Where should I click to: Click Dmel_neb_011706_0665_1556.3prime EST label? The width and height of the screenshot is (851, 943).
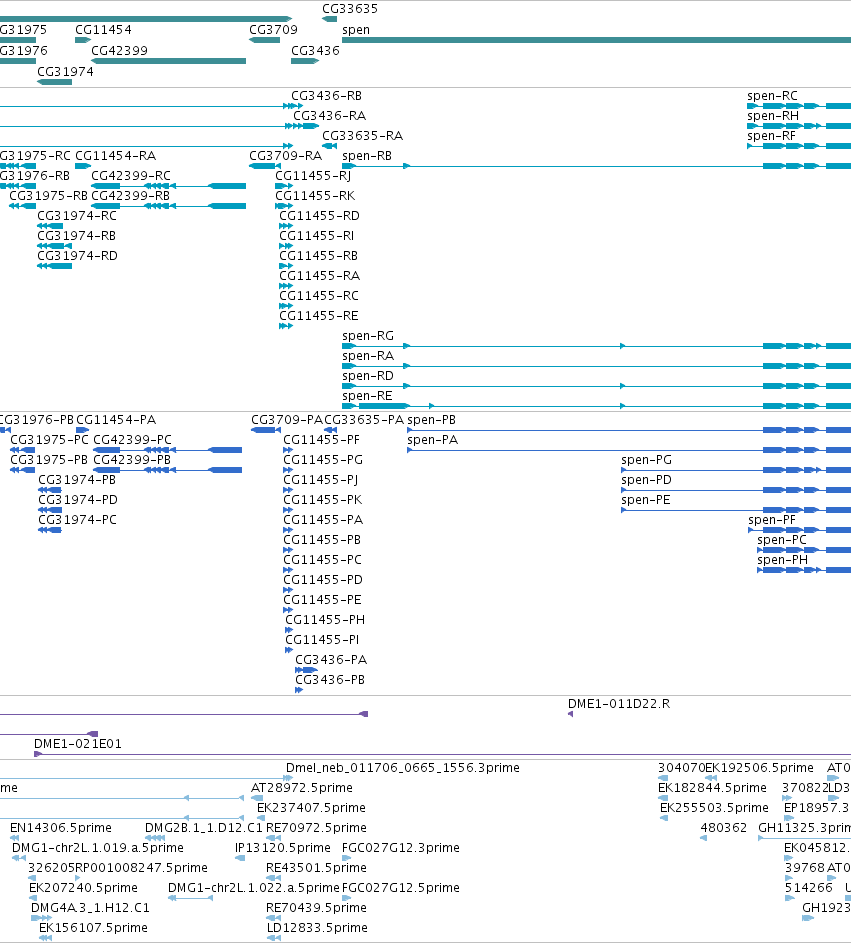point(402,769)
